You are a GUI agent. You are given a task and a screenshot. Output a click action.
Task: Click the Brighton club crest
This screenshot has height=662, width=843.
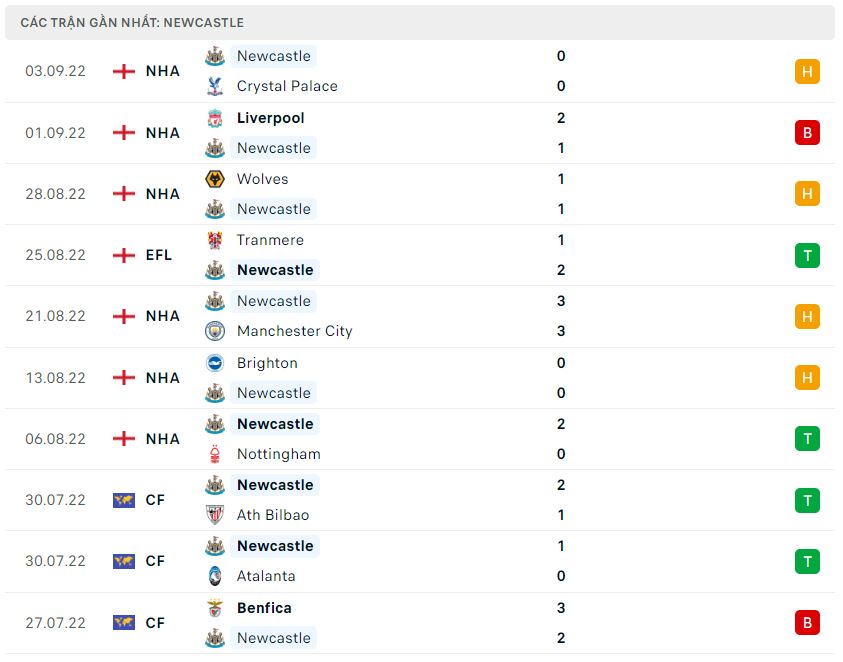tap(214, 363)
